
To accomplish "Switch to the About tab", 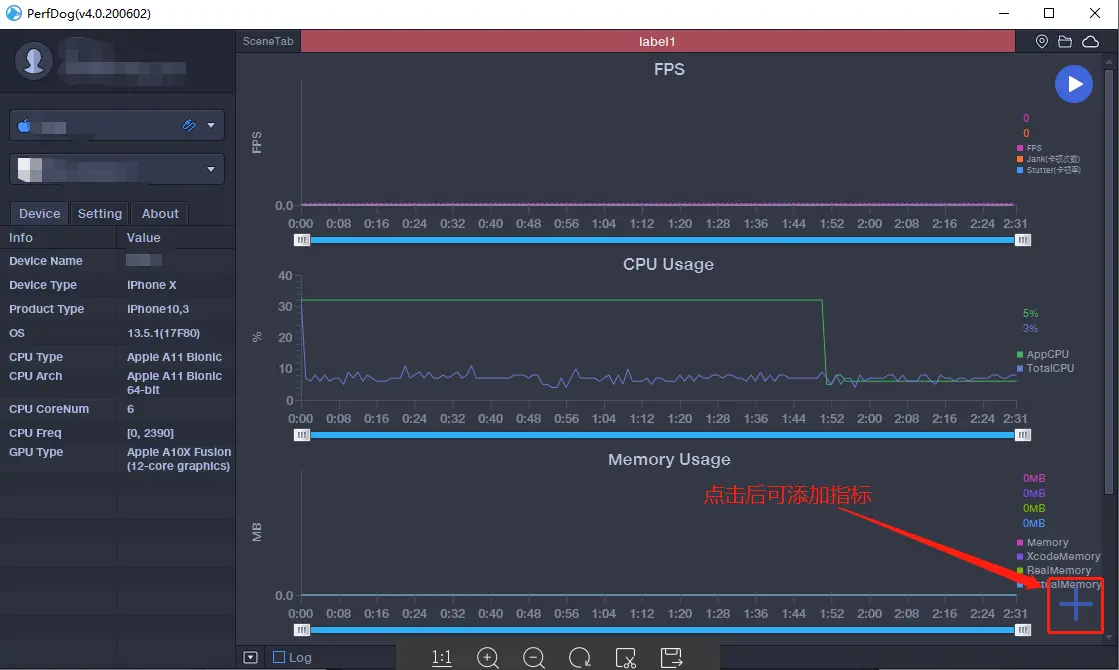I will tap(160, 213).
